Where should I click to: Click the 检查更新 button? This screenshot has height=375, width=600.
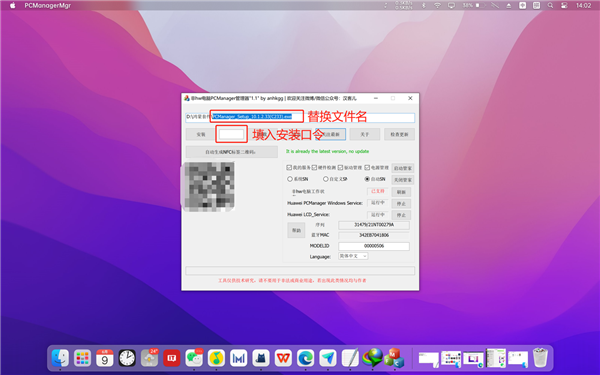coord(399,134)
